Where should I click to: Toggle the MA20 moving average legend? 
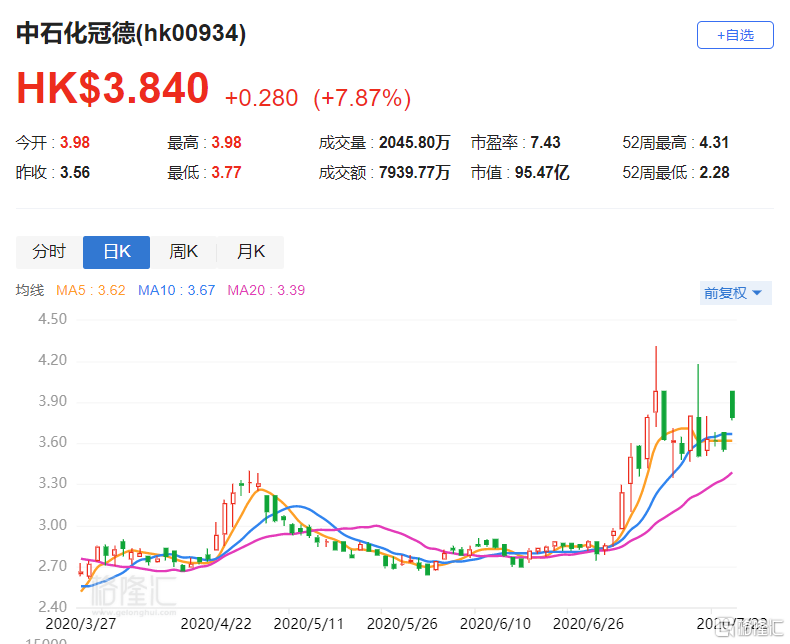pos(266,291)
